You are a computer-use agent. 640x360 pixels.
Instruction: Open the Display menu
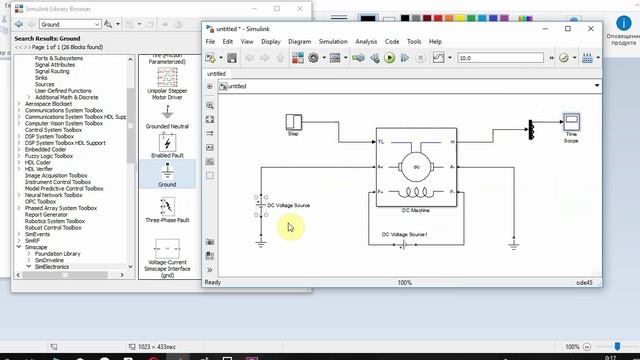(x=271, y=42)
